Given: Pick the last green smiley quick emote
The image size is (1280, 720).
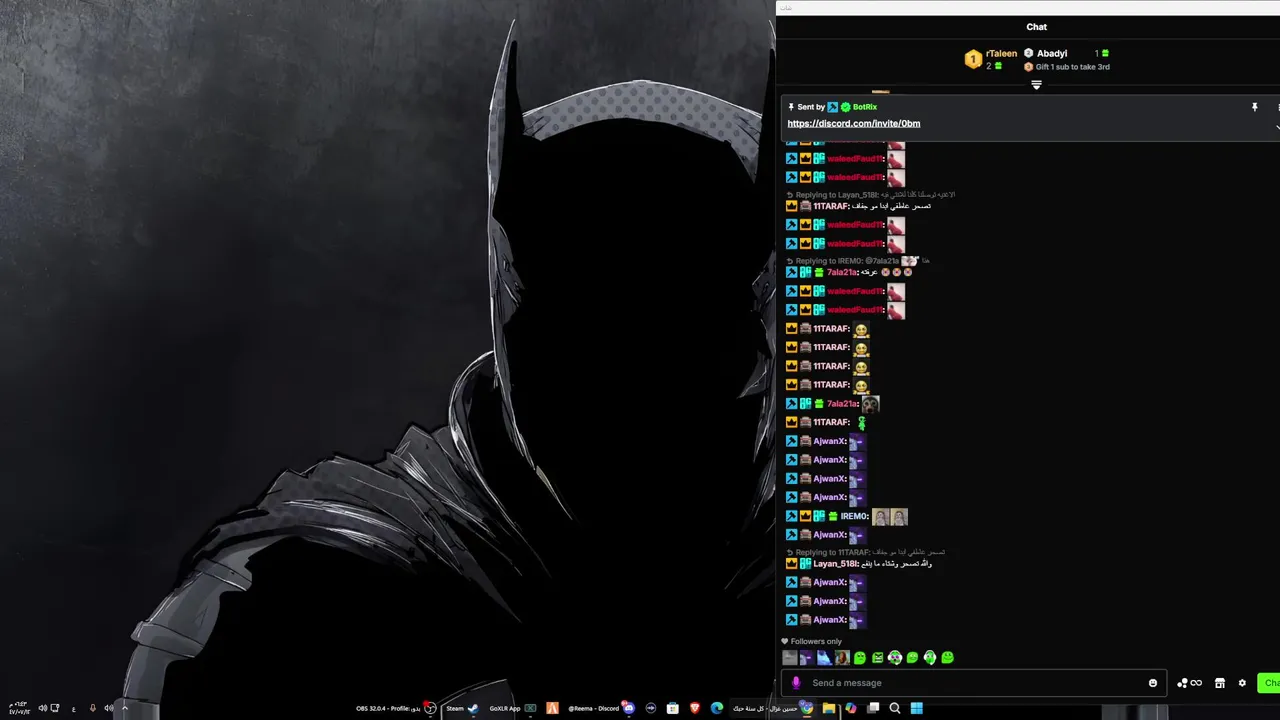Looking at the screenshot, I should pos(947,658).
